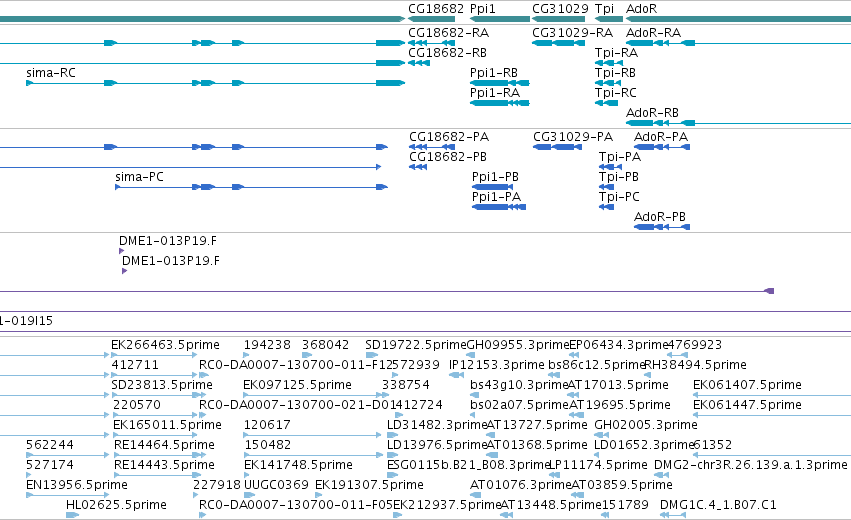Select the CG18682 gene label
The height and width of the screenshot is (520, 851).
click(x=436, y=9)
